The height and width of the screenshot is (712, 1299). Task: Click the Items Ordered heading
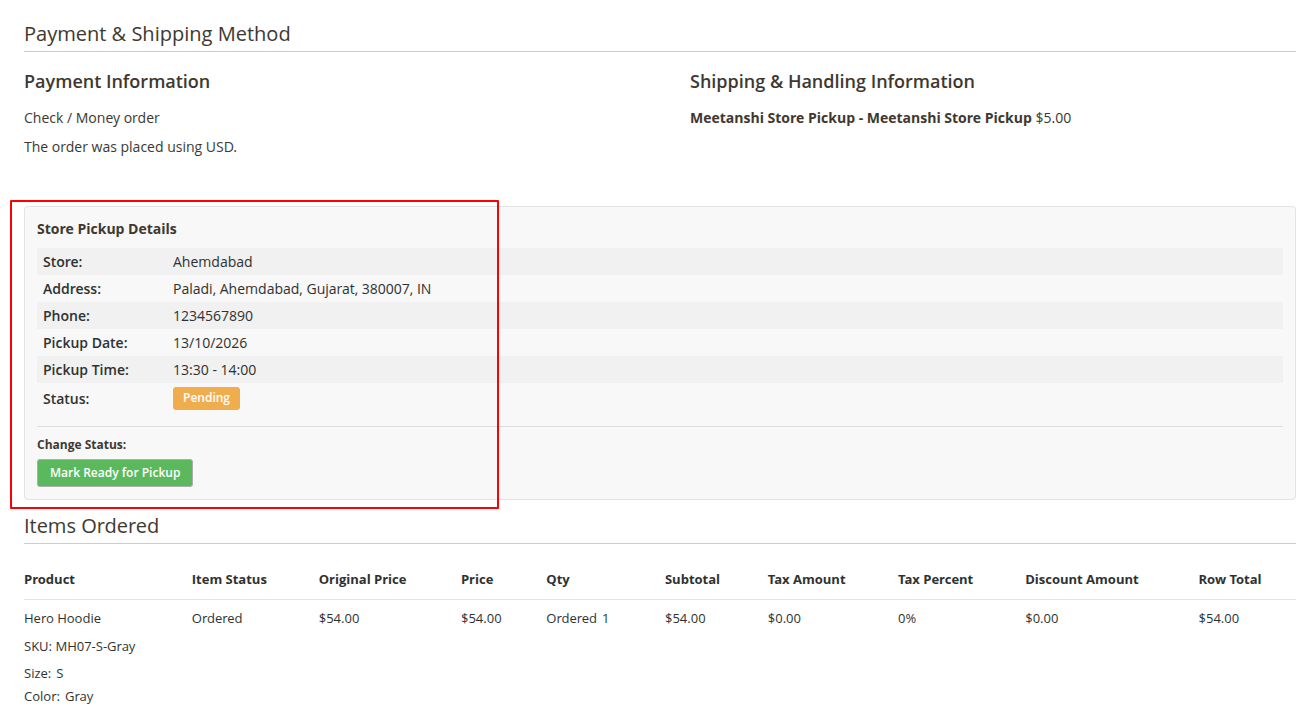click(x=91, y=526)
